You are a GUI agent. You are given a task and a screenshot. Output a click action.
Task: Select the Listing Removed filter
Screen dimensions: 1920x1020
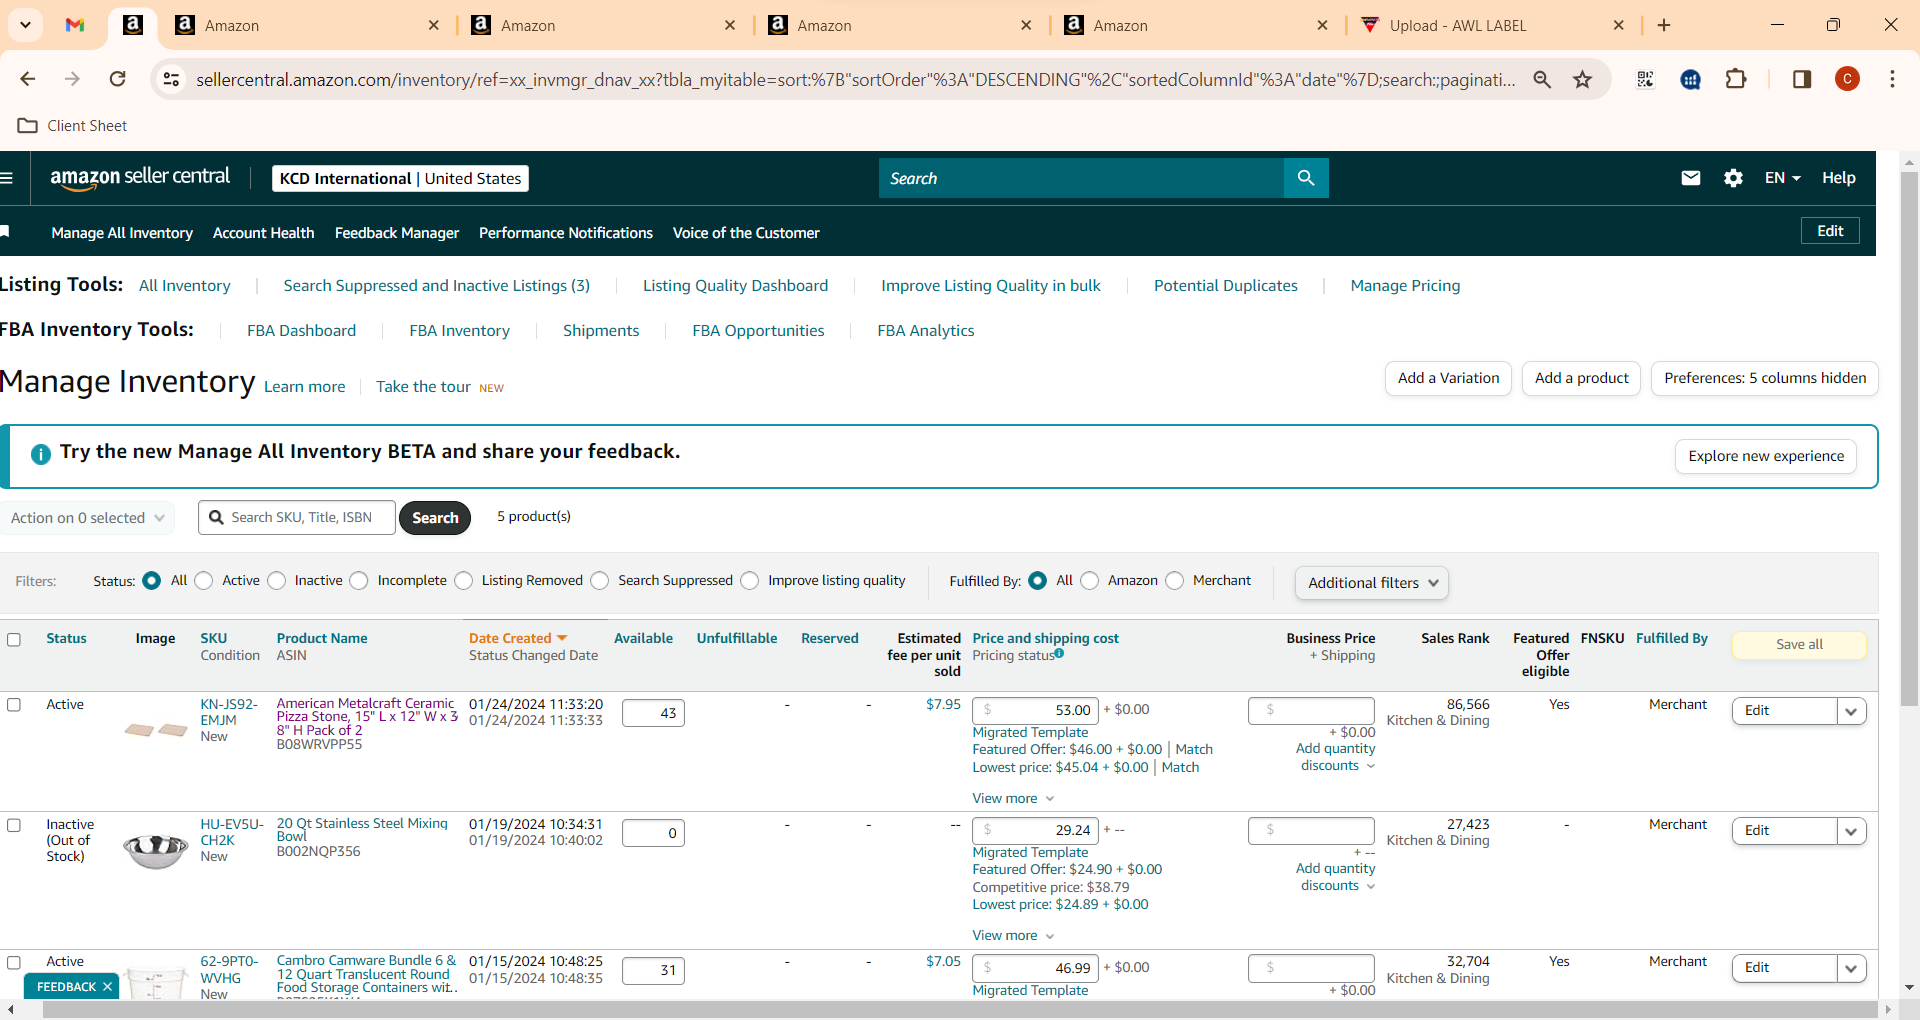click(x=464, y=581)
